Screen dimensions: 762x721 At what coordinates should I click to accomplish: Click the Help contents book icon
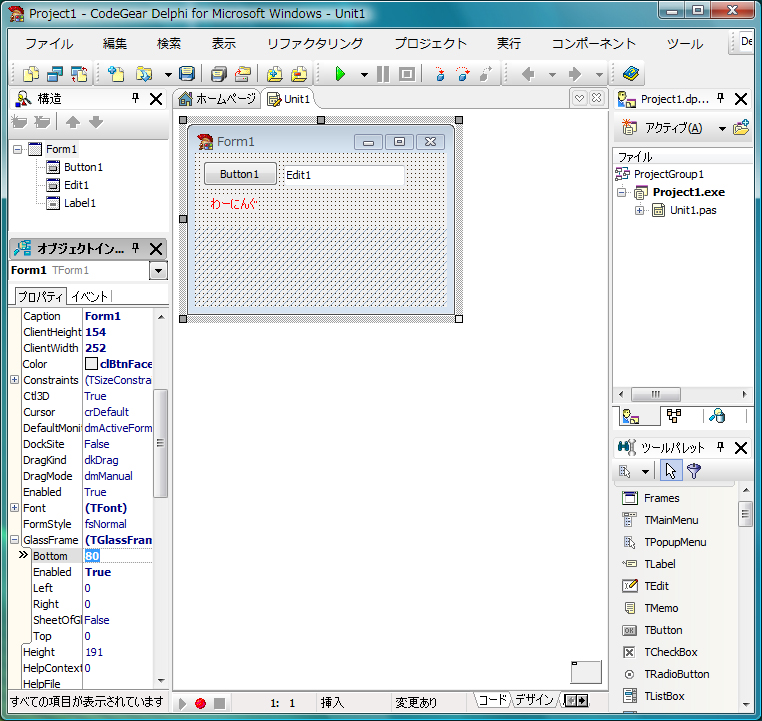[x=631, y=74]
